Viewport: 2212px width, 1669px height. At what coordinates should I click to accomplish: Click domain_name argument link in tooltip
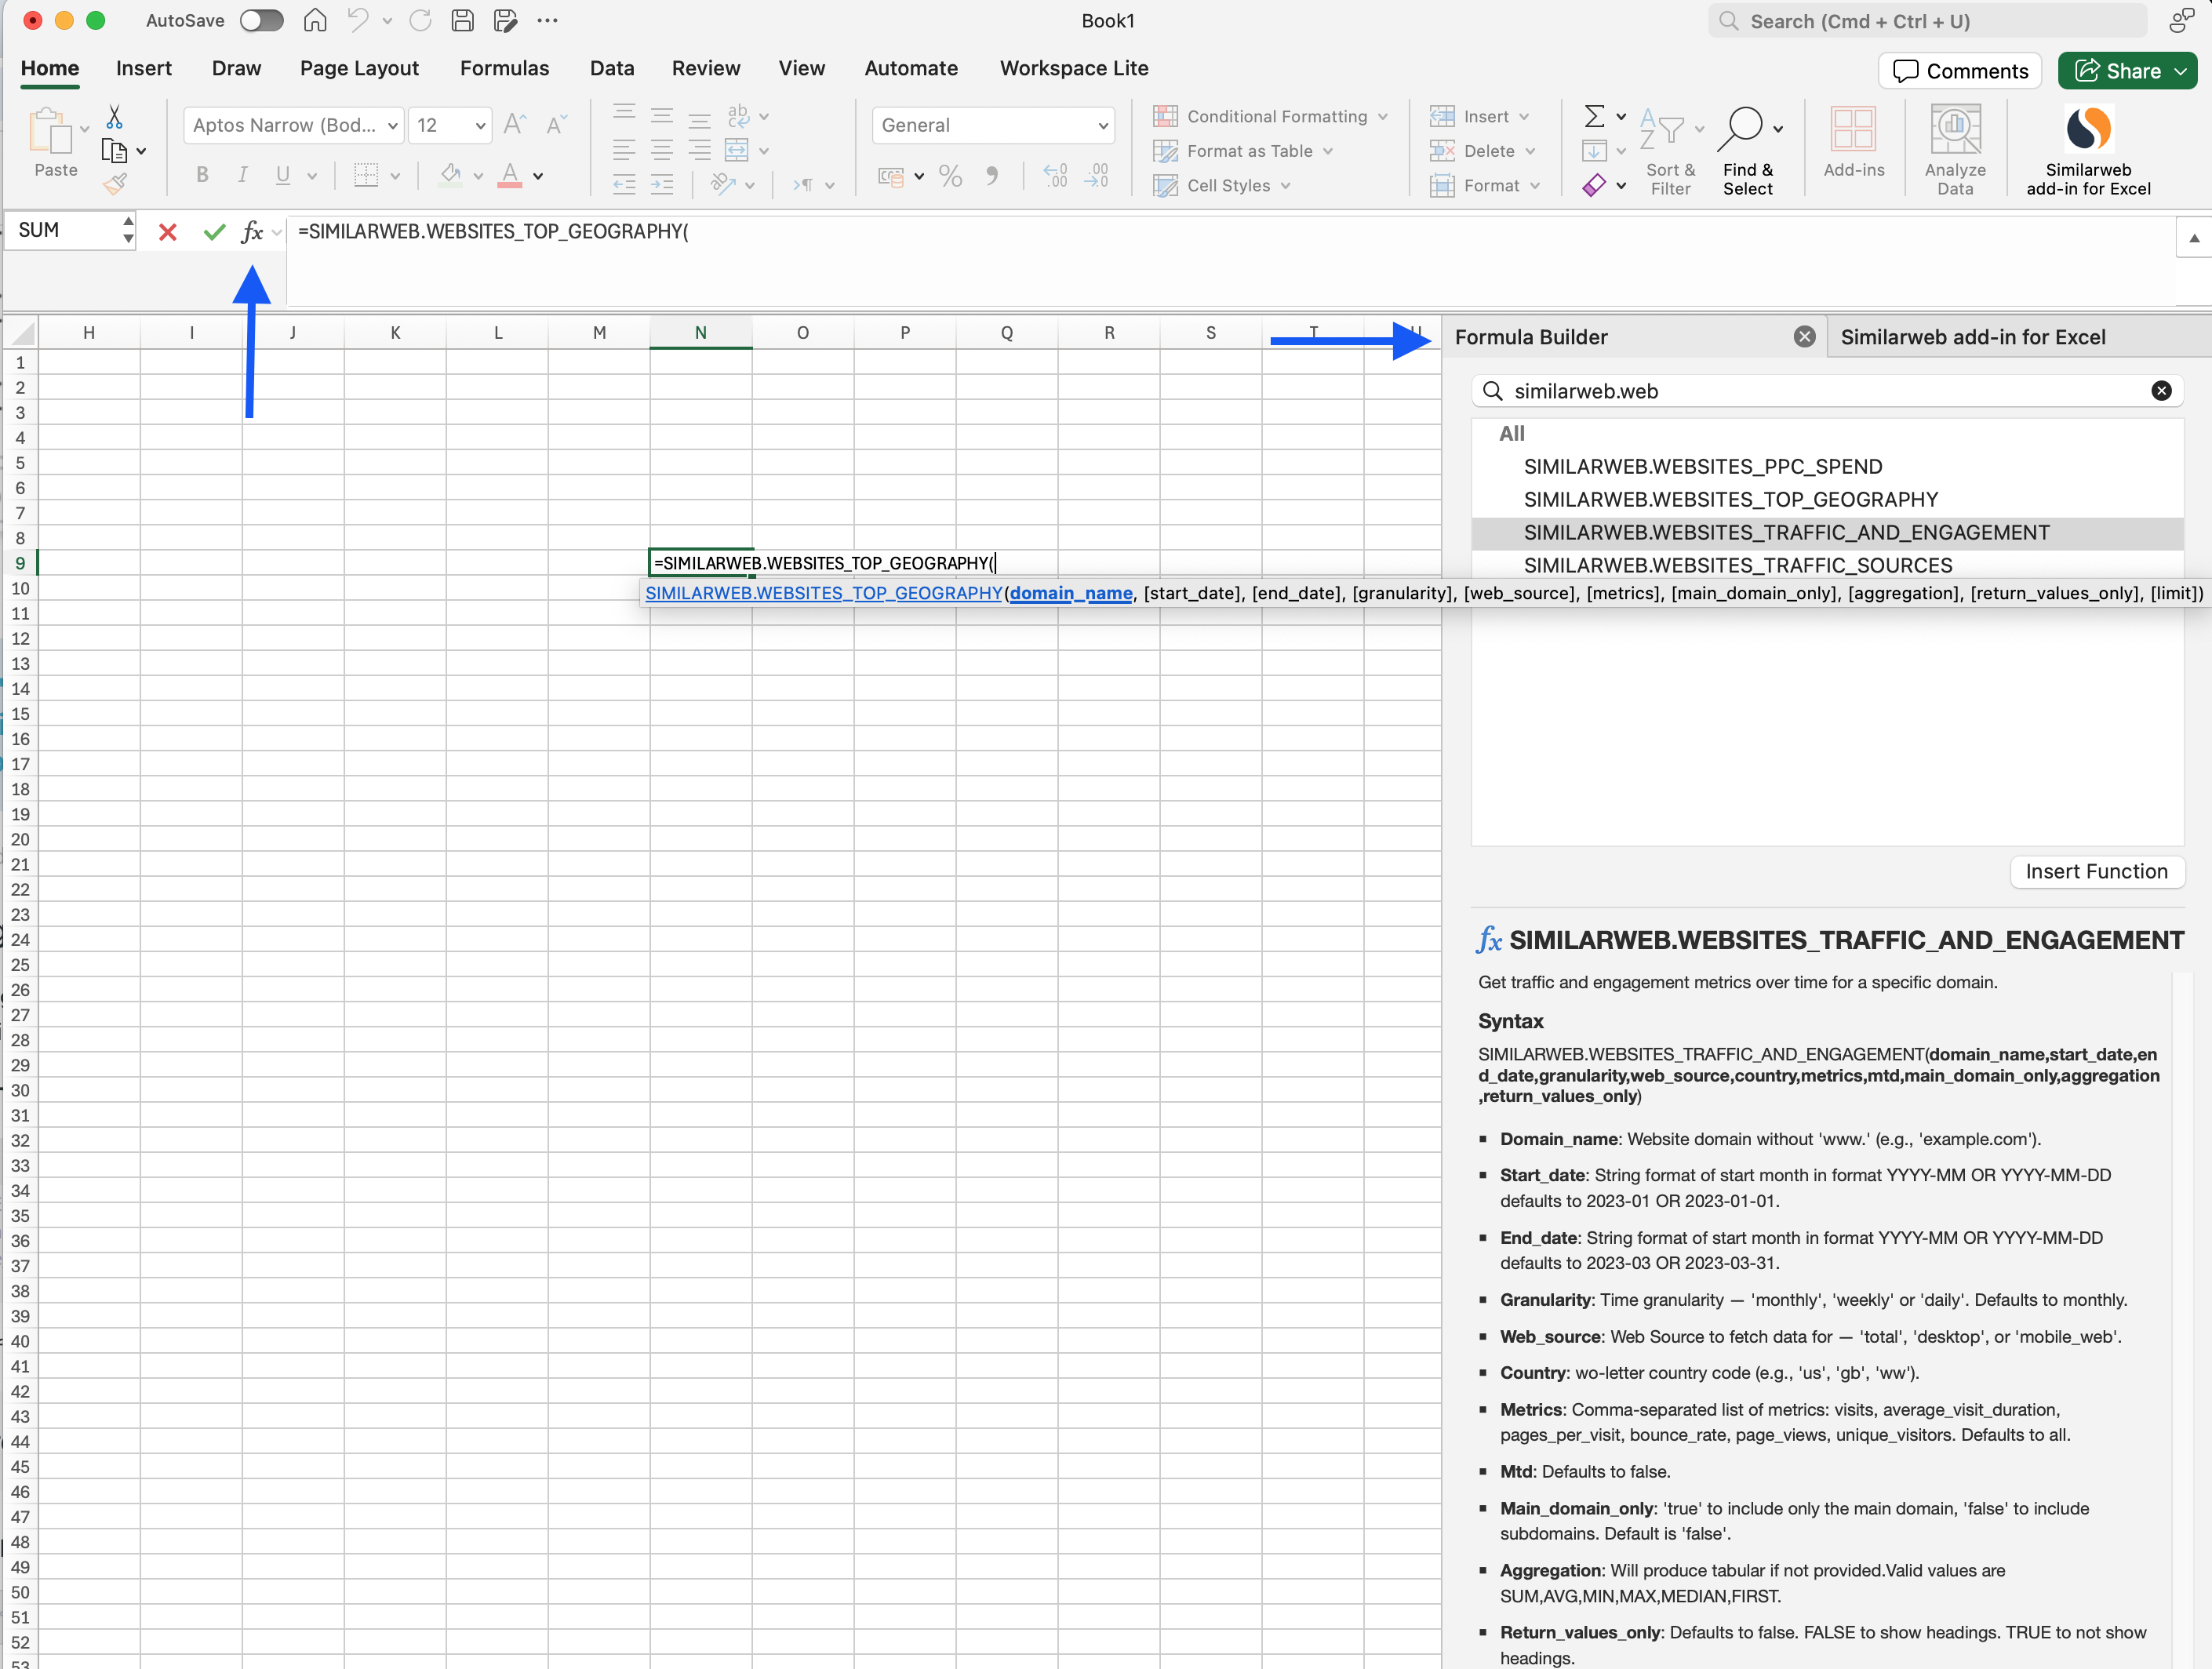[x=1071, y=593]
